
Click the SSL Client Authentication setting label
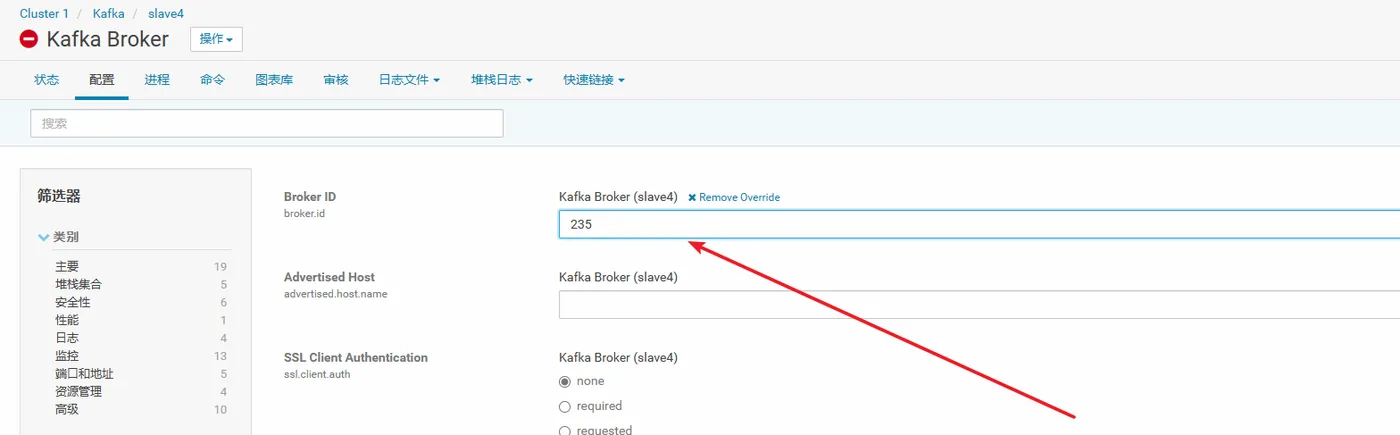pos(356,357)
